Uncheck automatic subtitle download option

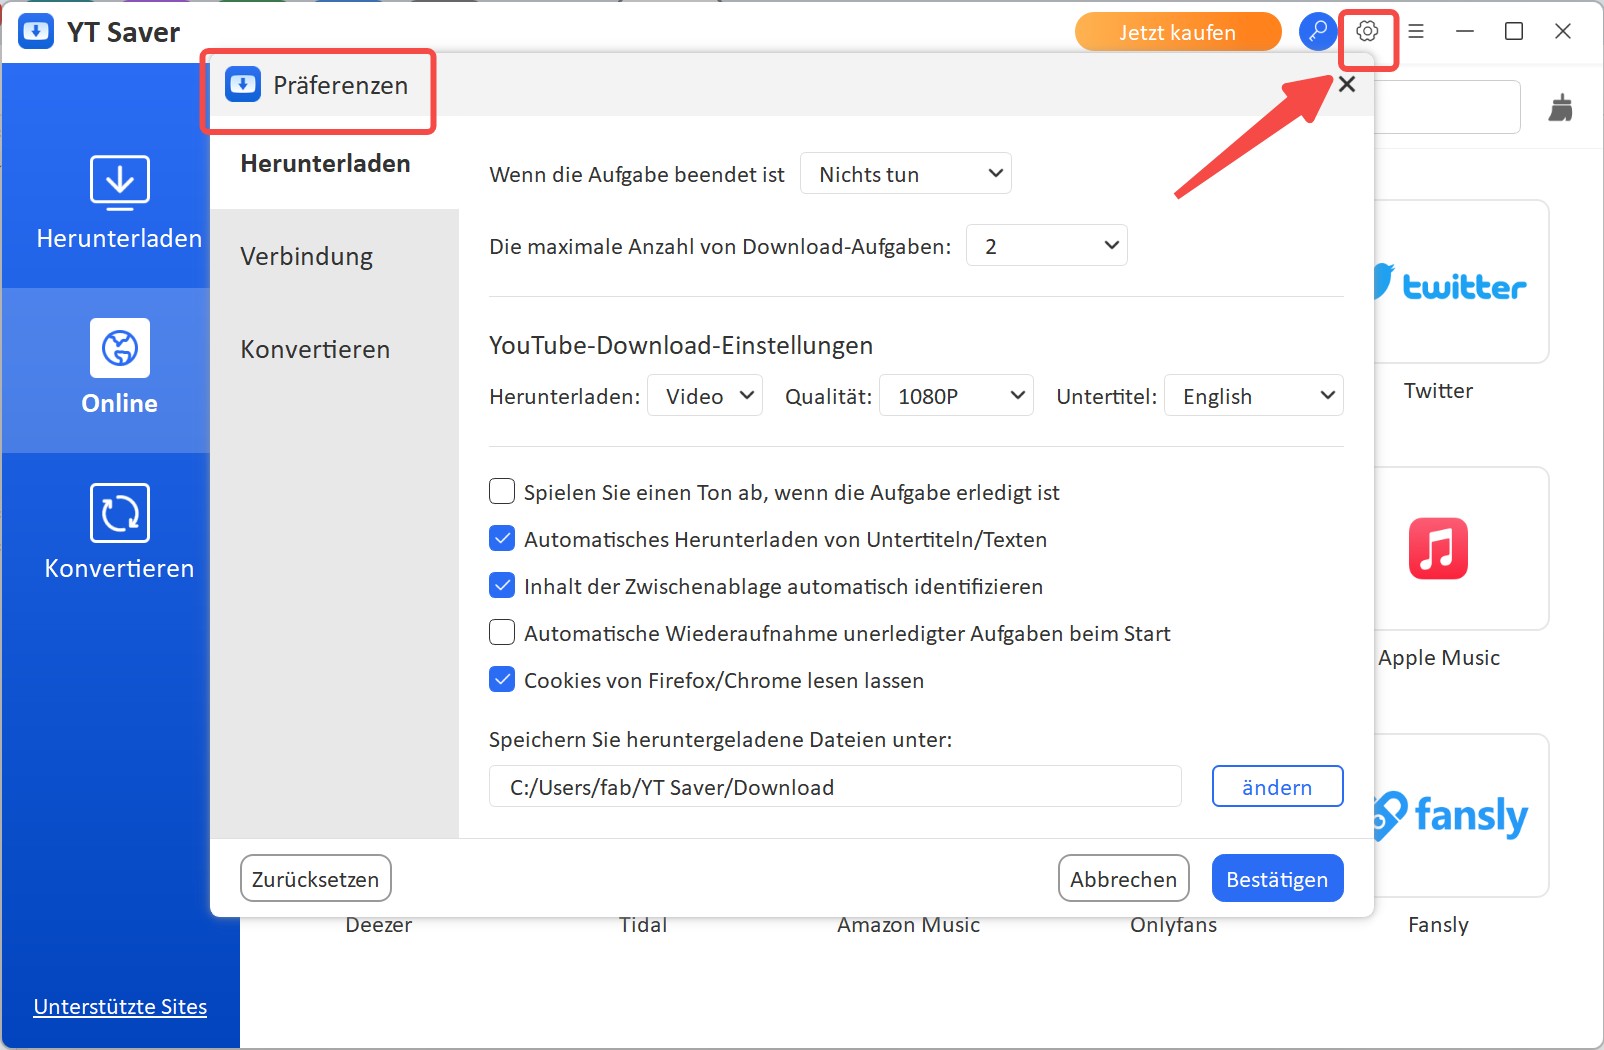coord(502,539)
